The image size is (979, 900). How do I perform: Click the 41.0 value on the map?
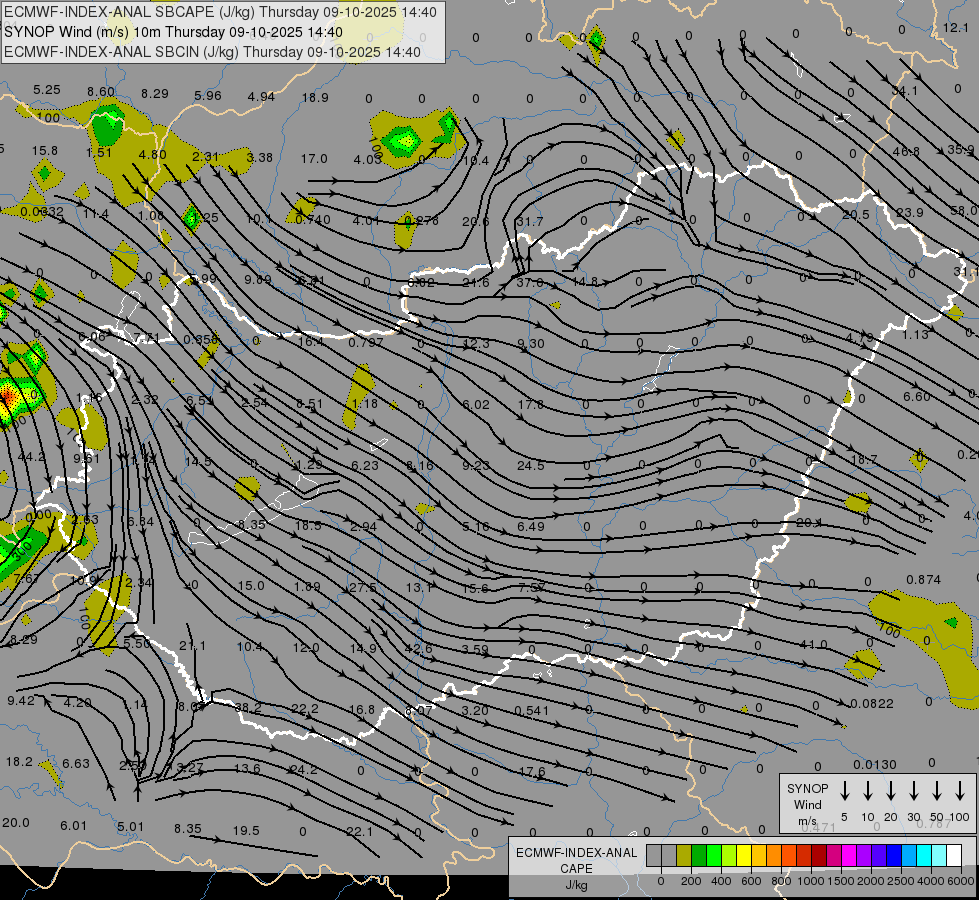pyautogui.click(x=814, y=645)
